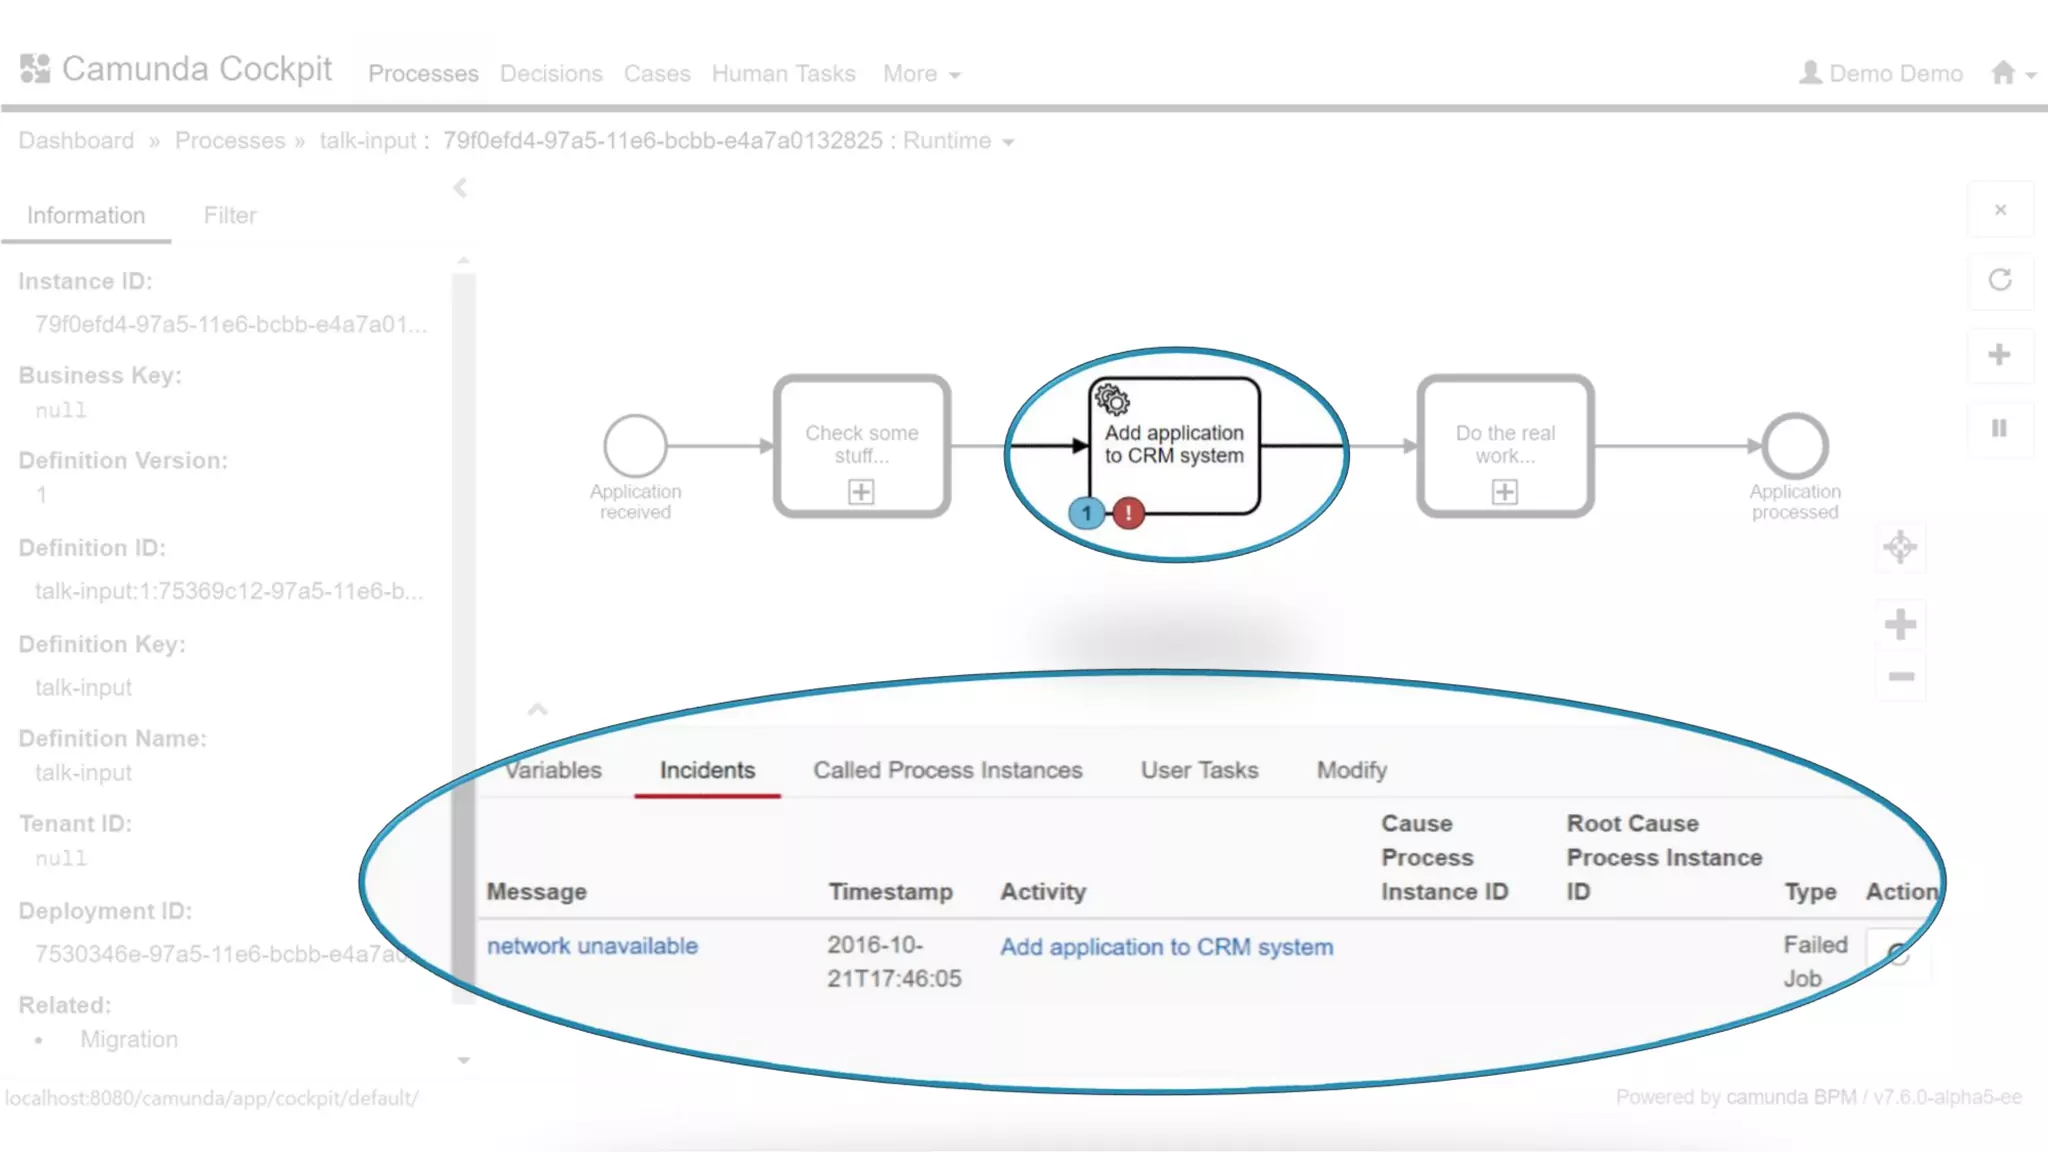
Task: Click the retry icon in the Action column
Action: (x=1898, y=955)
